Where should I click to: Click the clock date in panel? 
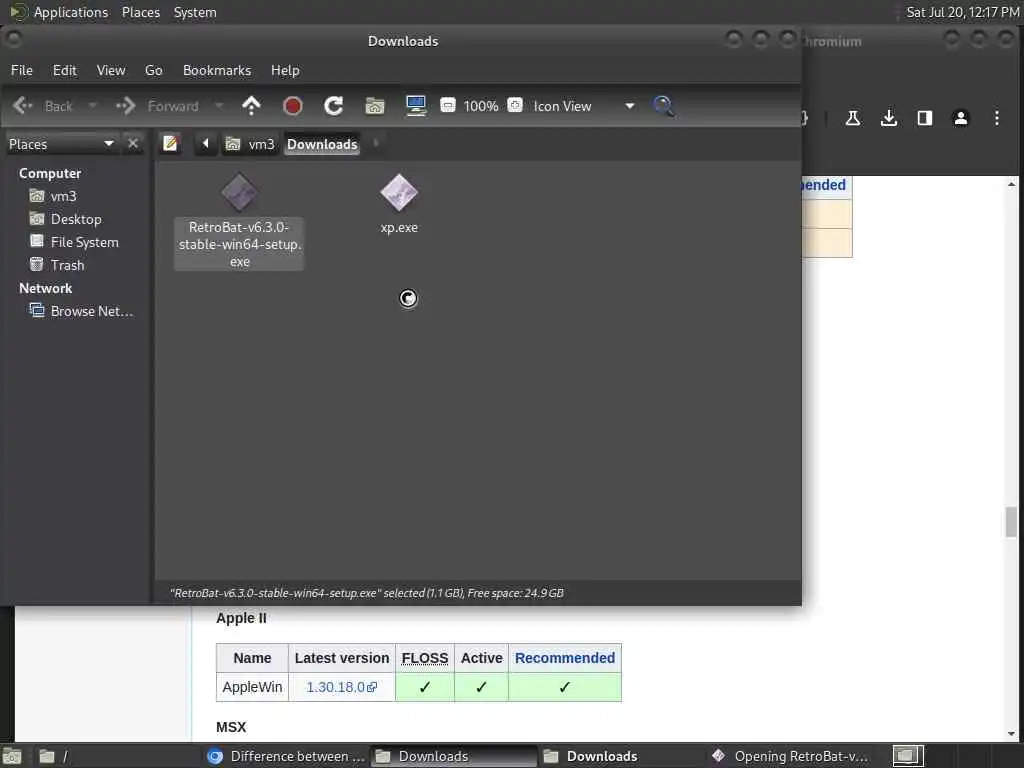click(963, 12)
